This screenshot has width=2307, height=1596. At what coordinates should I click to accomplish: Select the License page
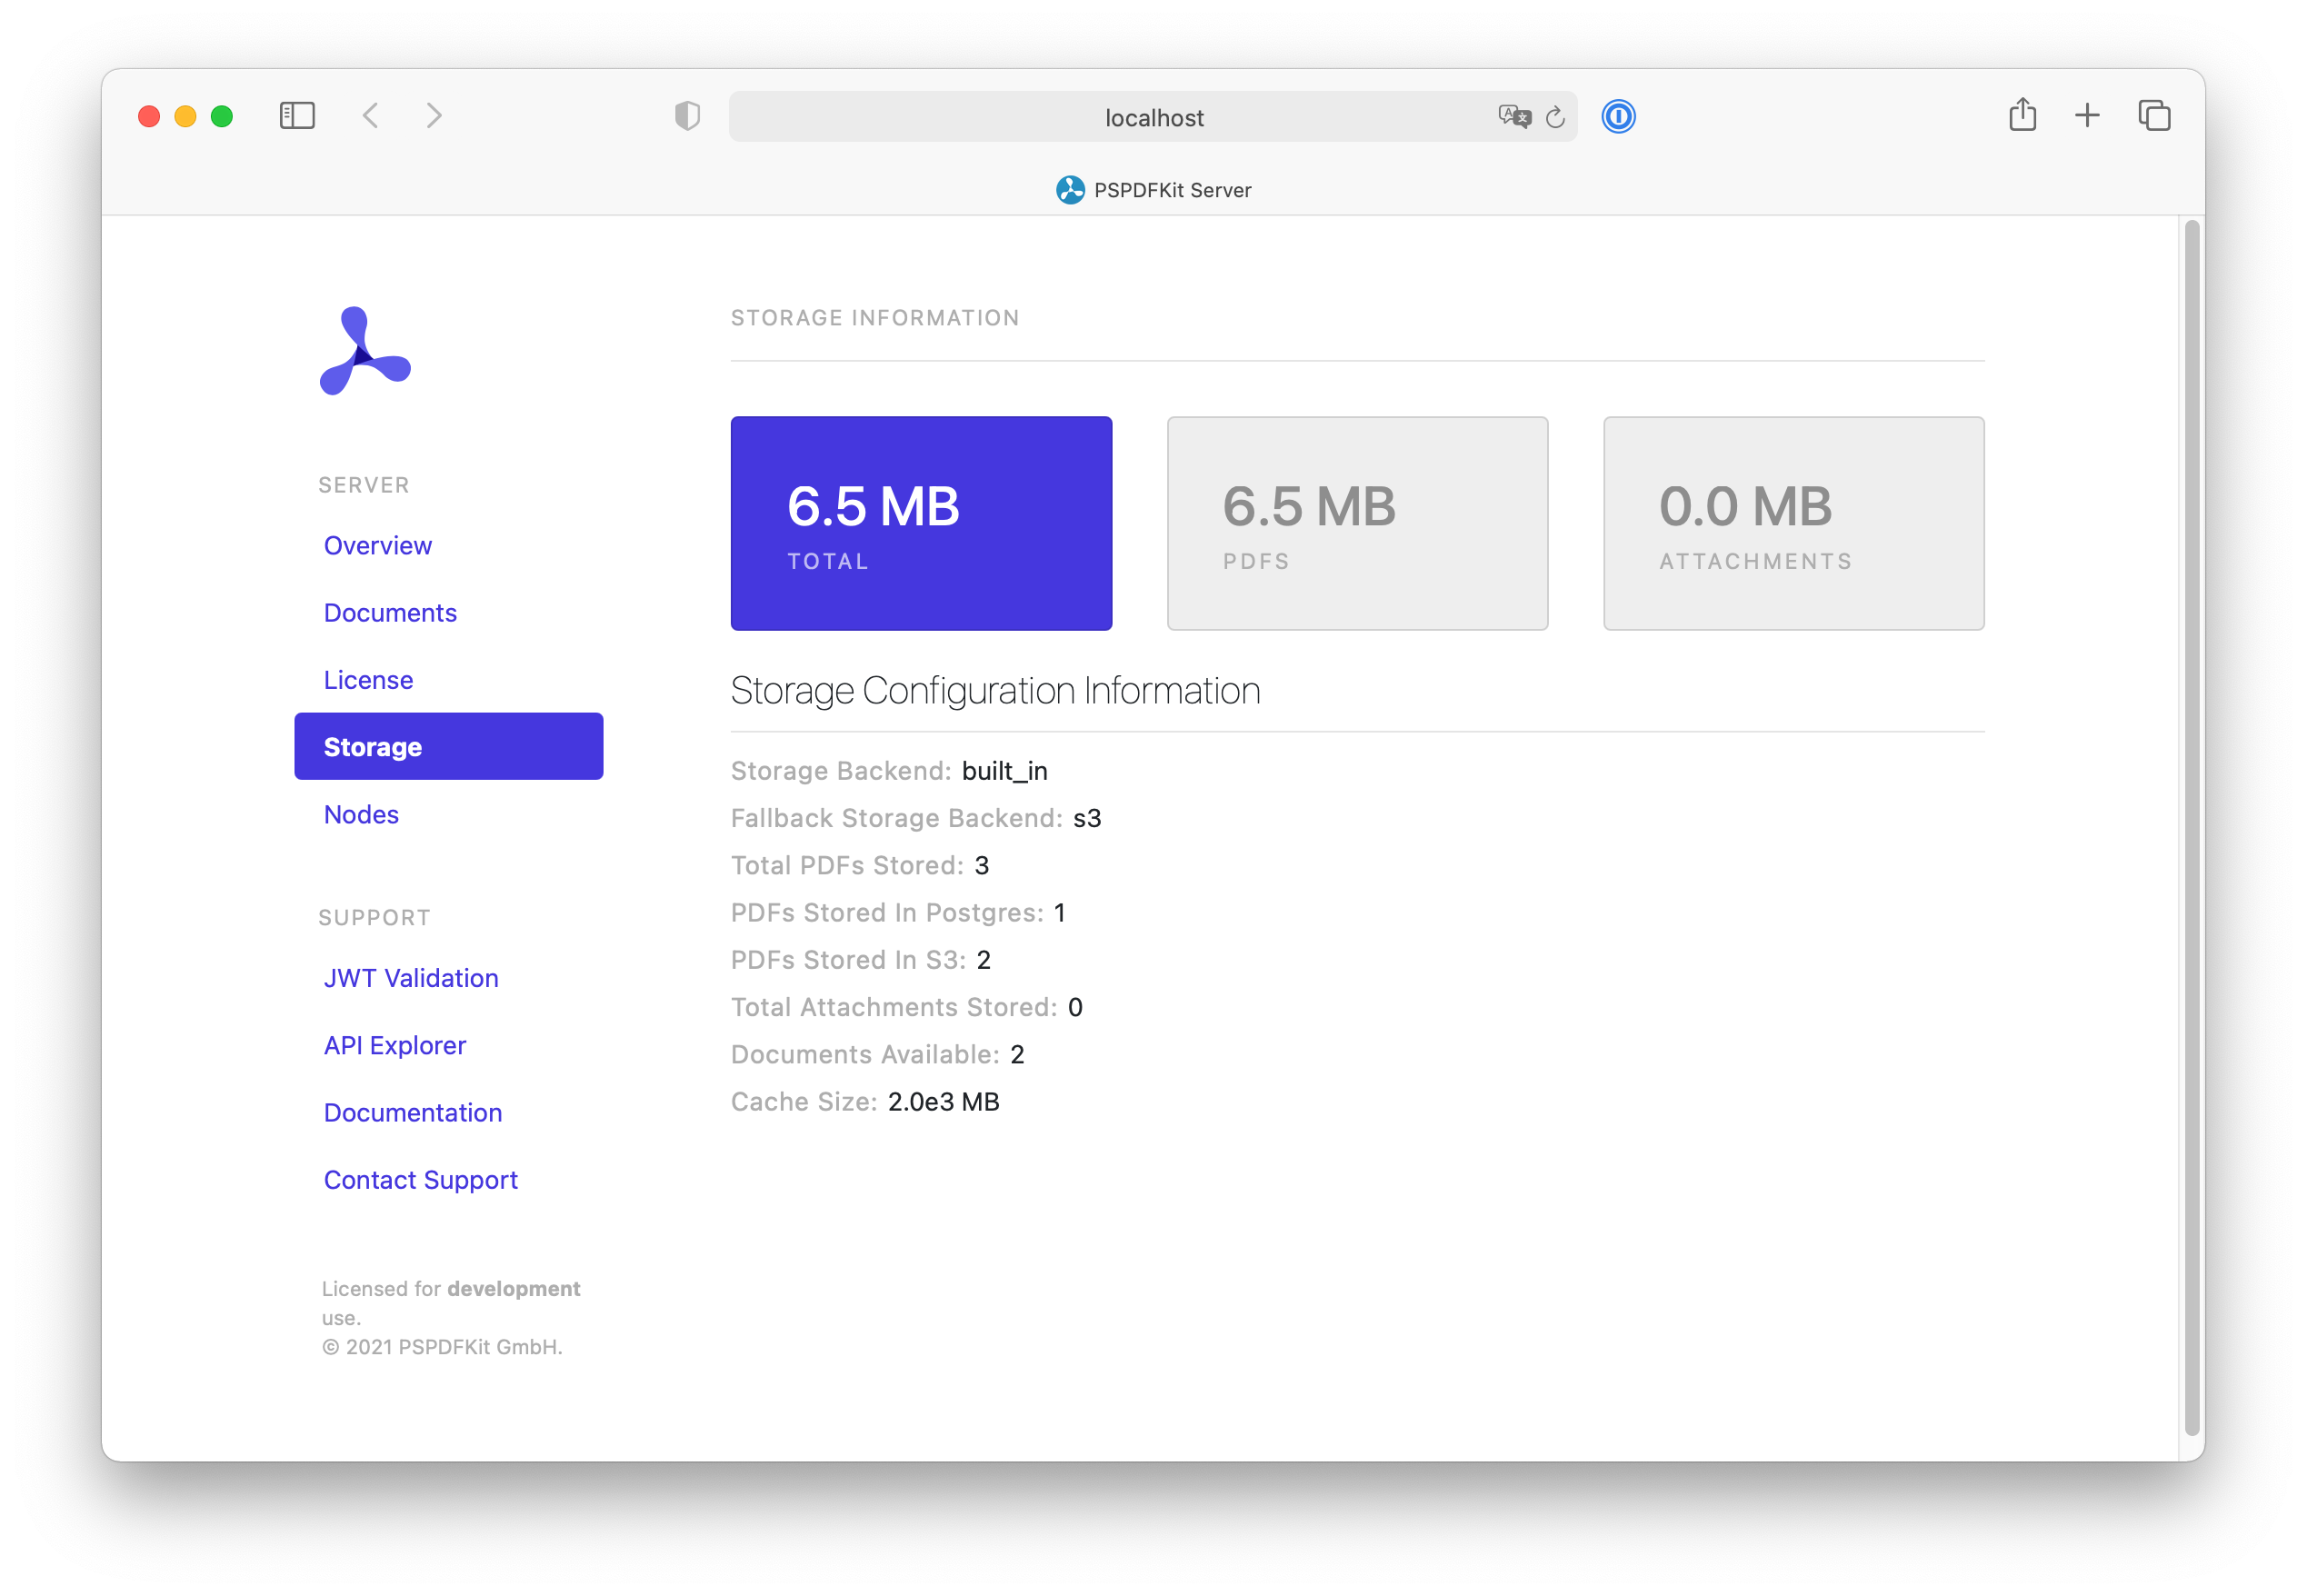click(x=368, y=679)
